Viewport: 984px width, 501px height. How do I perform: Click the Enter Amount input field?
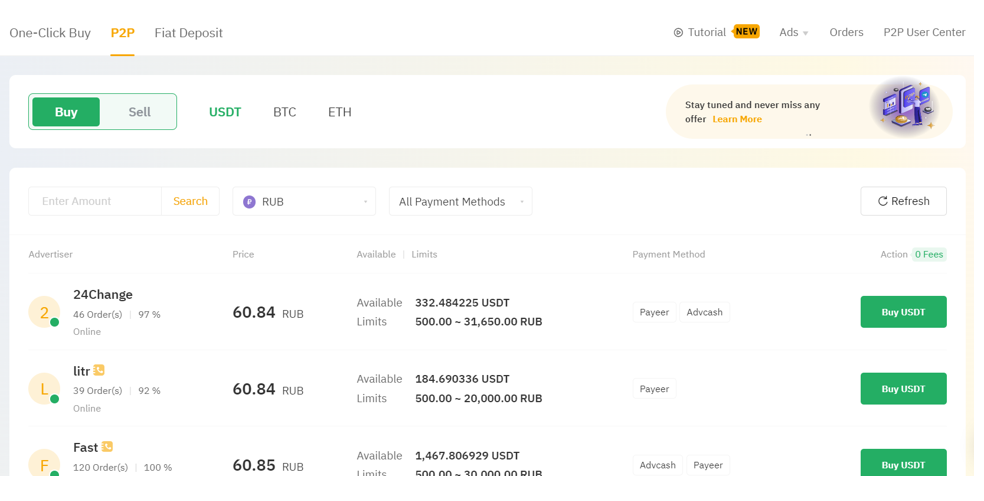(x=95, y=202)
